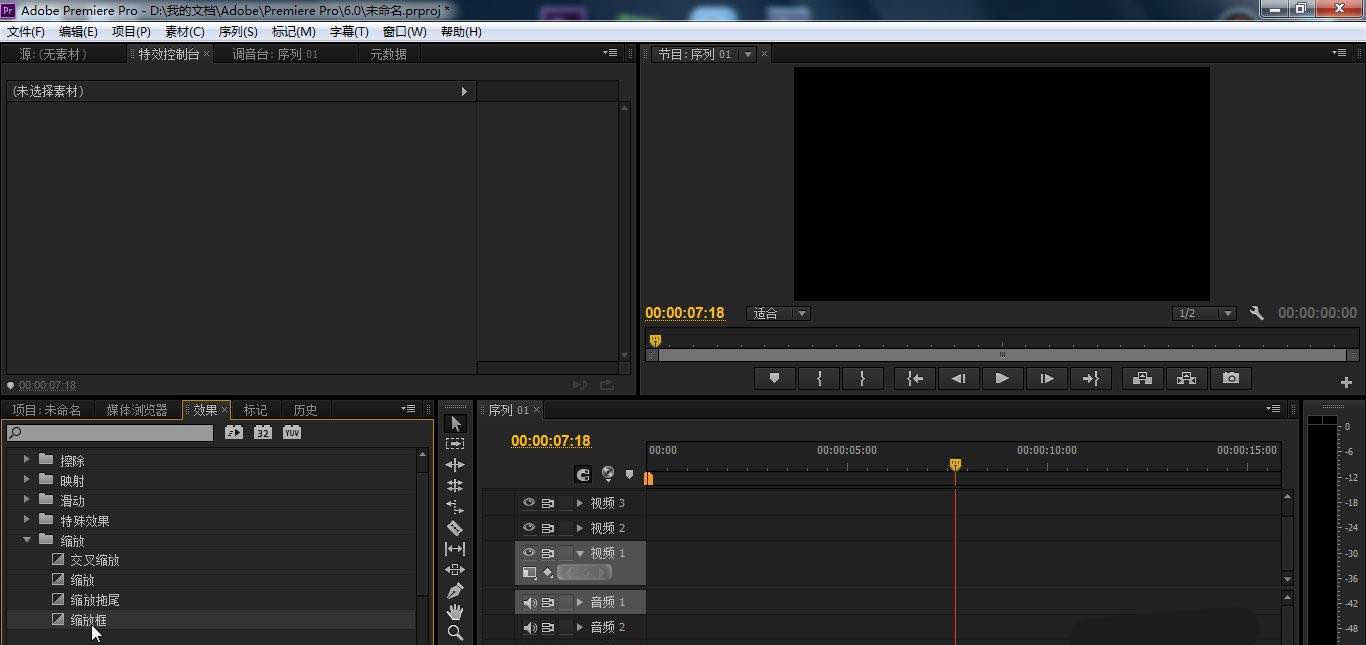Click the Play button in program monitor
This screenshot has width=1366, height=645.
pos(1001,378)
